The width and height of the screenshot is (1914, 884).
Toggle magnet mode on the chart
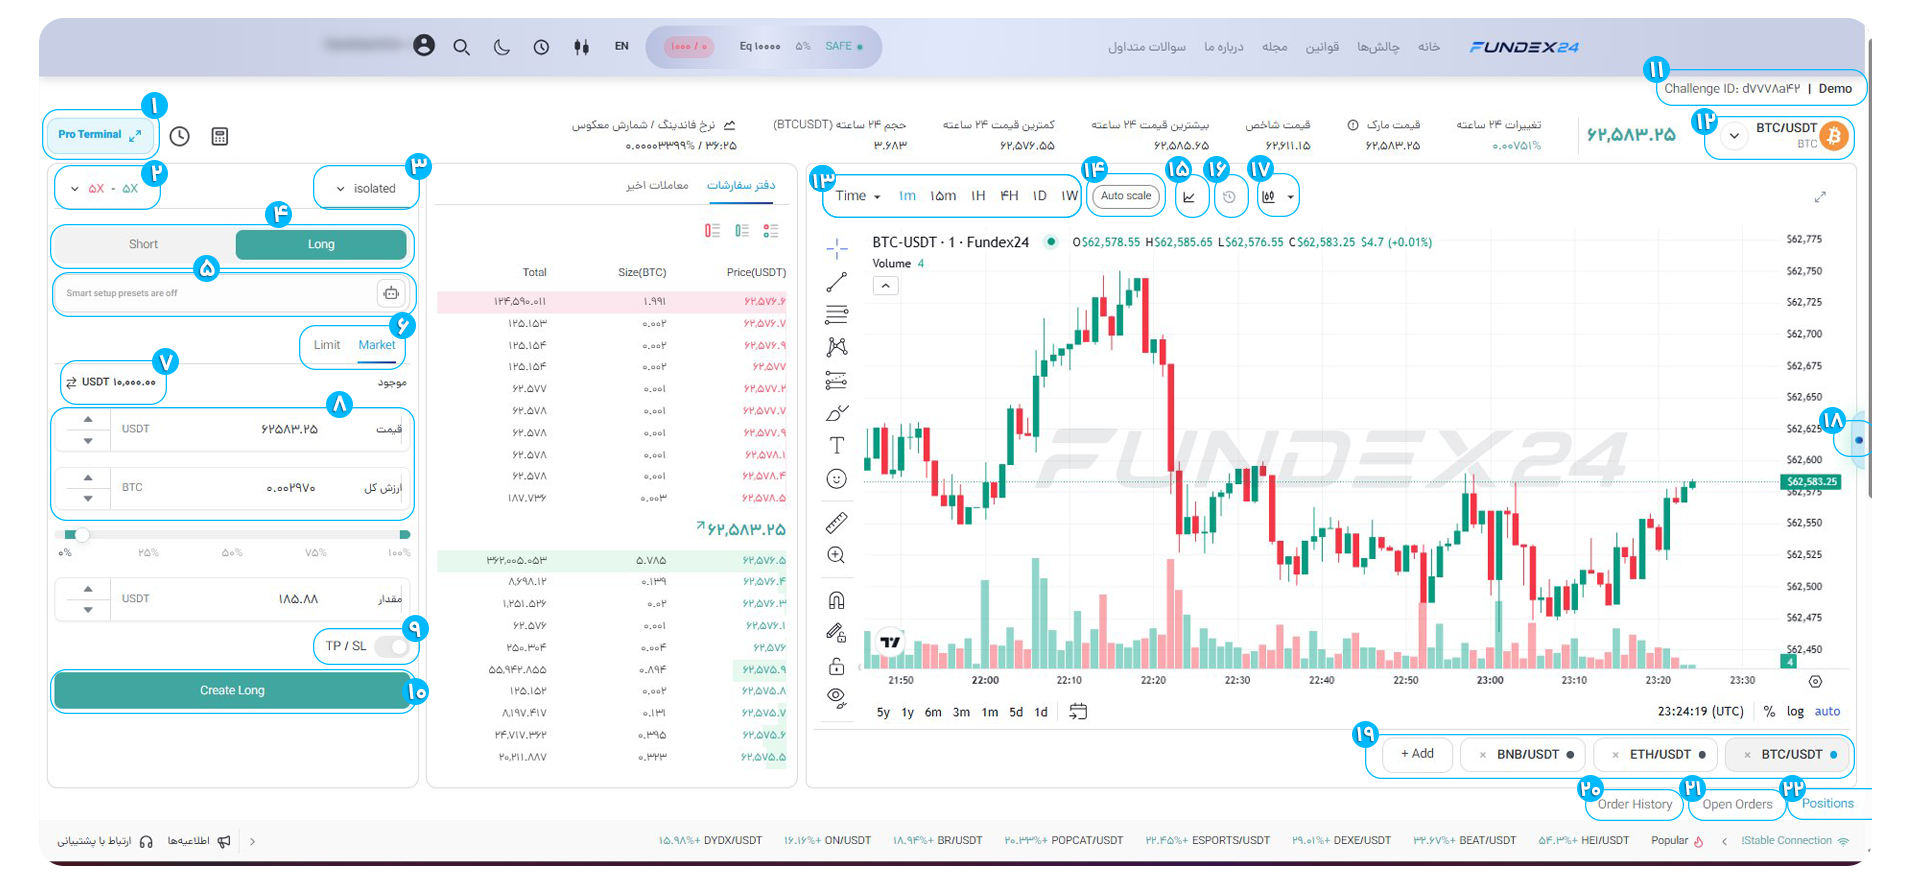click(x=837, y=600)
